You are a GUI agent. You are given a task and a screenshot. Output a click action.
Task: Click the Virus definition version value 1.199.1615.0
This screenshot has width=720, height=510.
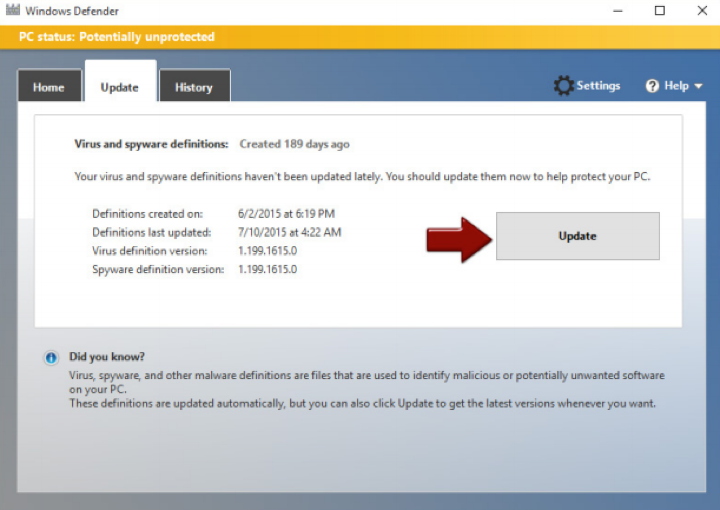267,251
